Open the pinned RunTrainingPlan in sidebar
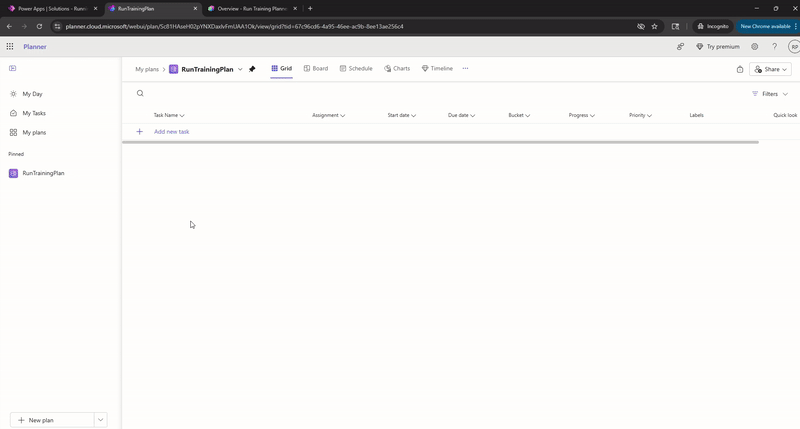This screenshot has width=800, height=429. point(43,173)
